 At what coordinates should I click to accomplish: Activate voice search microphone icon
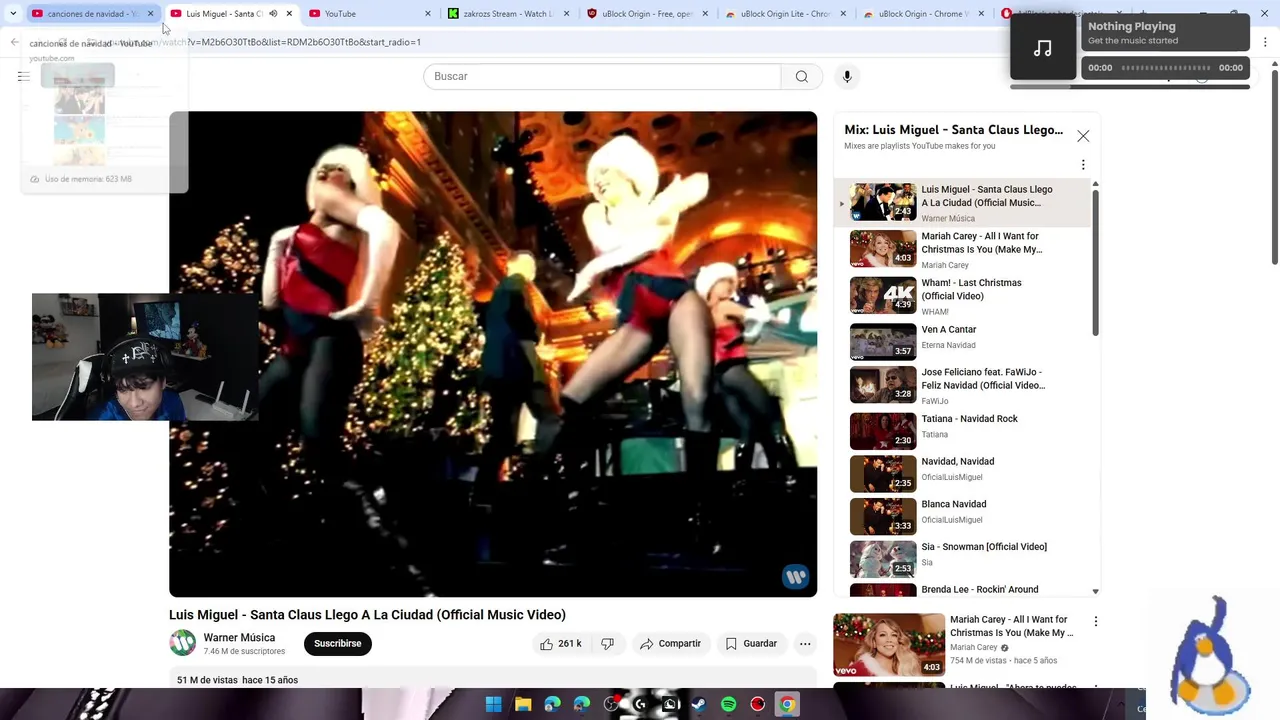(847, 77)
